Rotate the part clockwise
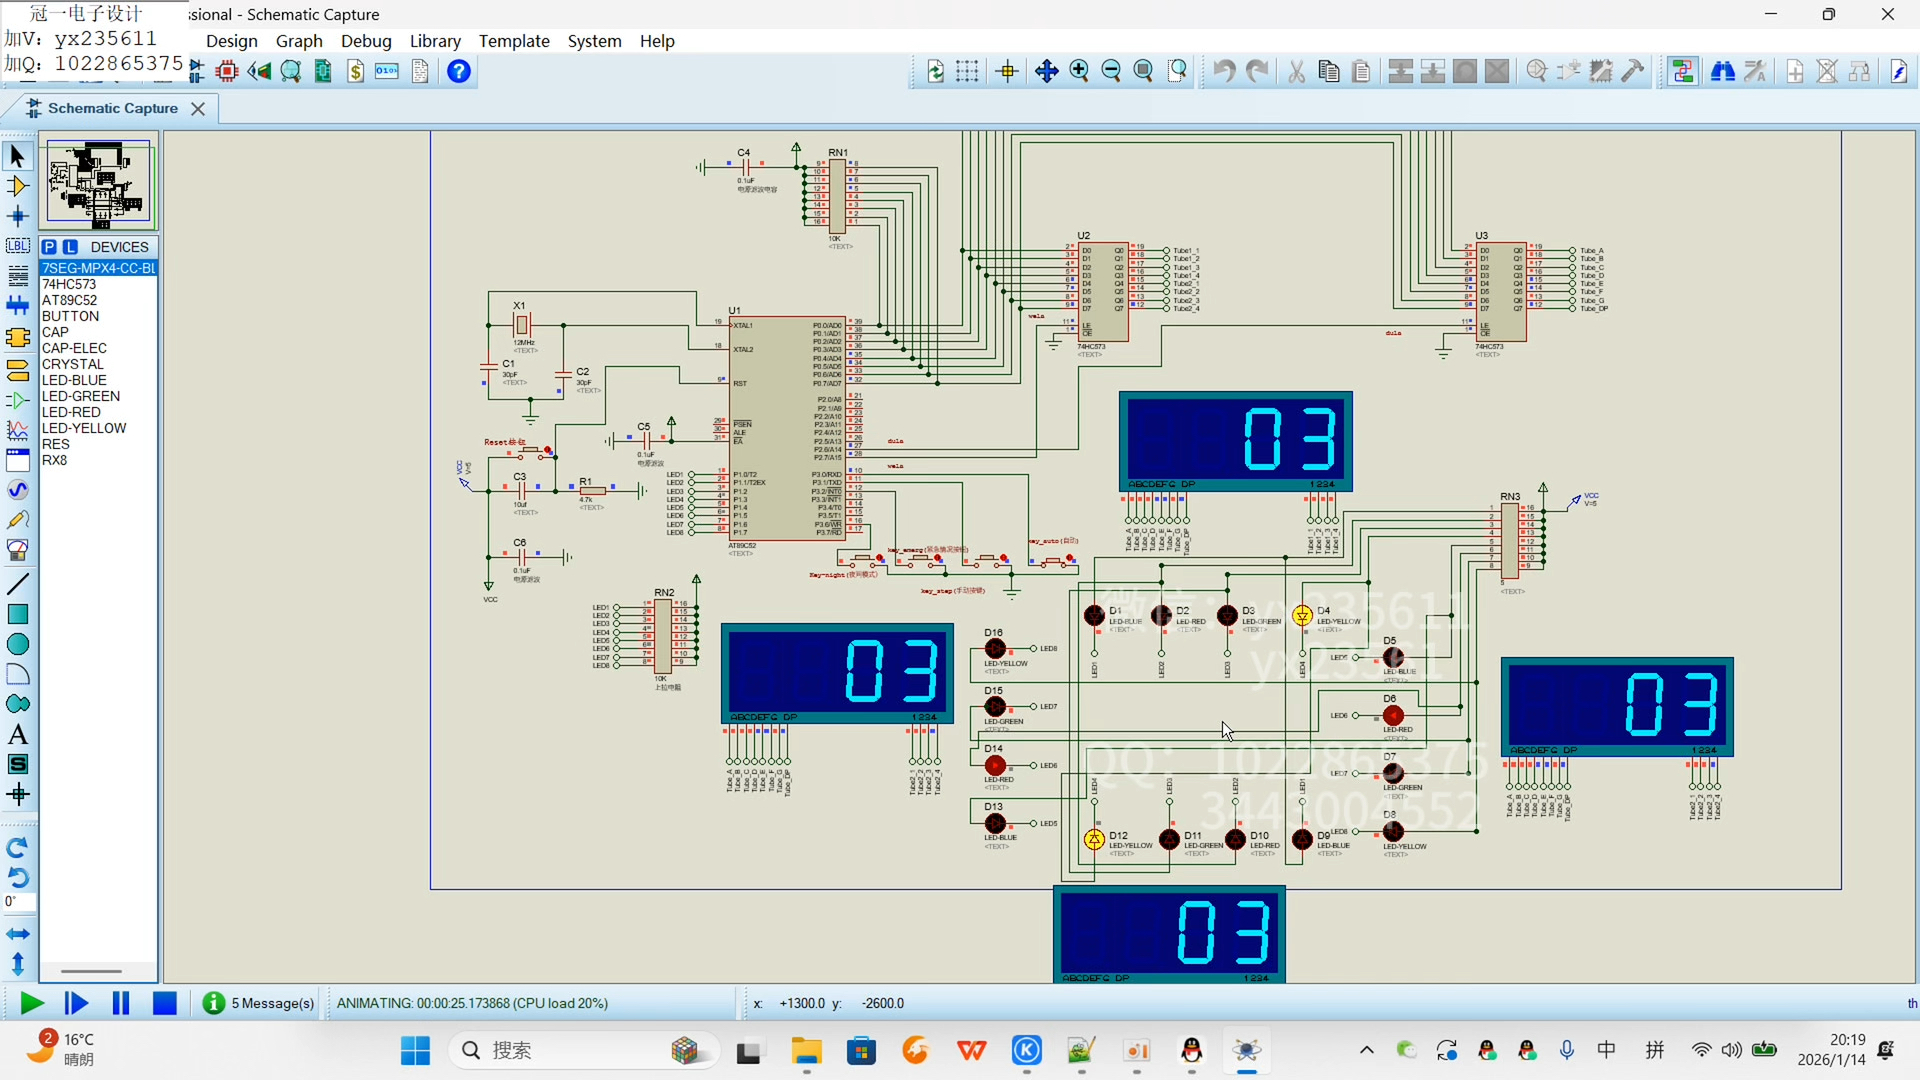The height and width of the screenshot is (1080, 1920). [x=17, y=848]
